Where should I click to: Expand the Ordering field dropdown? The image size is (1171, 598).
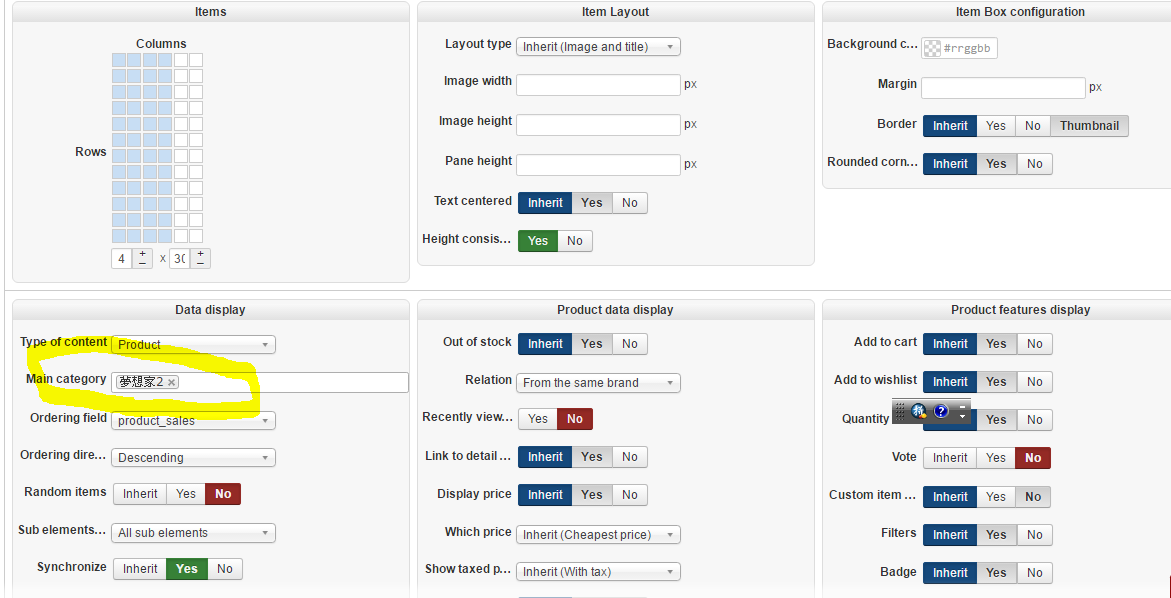click(x=193, y=421)
